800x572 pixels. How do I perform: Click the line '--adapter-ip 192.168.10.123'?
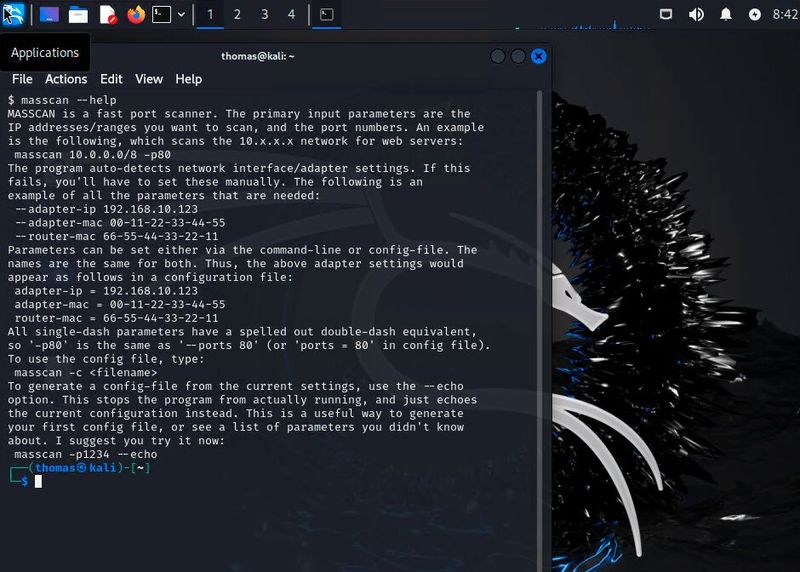106,209
